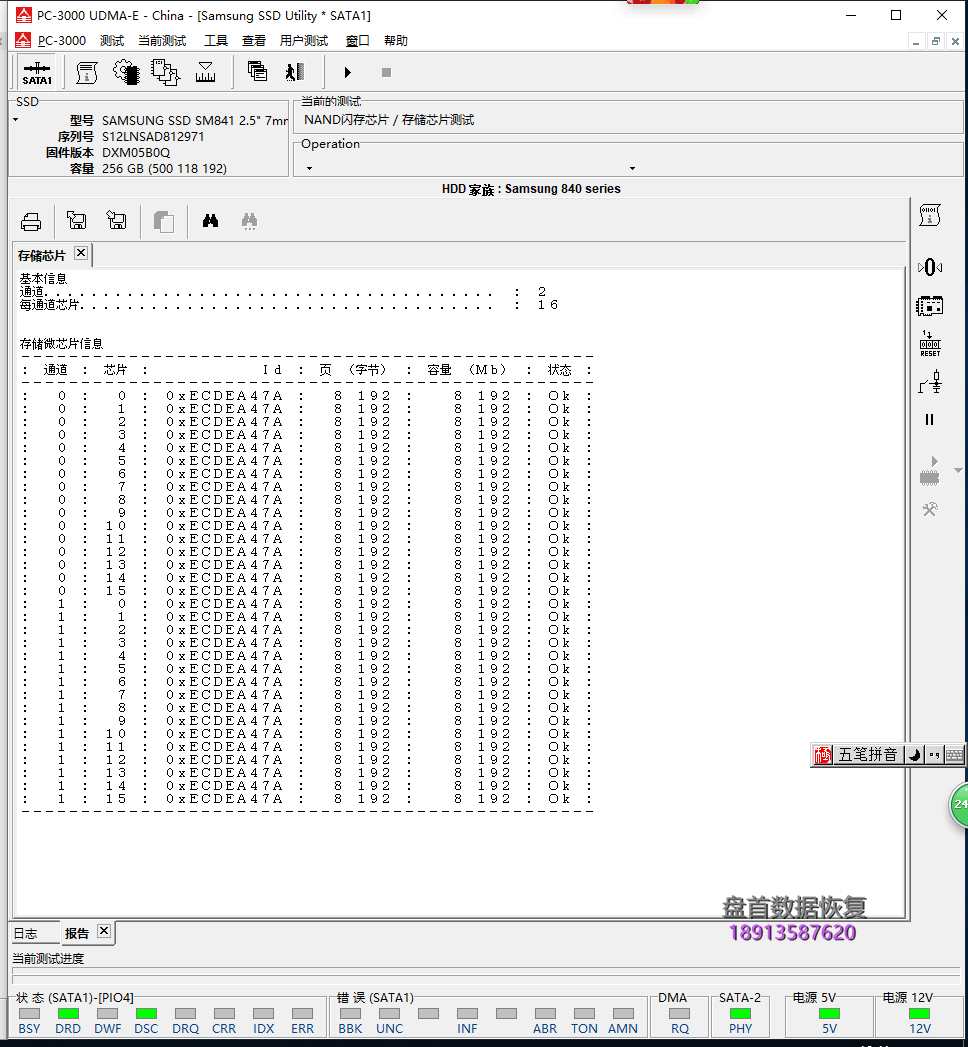
Task: Click the circuit board icon in sidebar
Action: tap(929, 306)
